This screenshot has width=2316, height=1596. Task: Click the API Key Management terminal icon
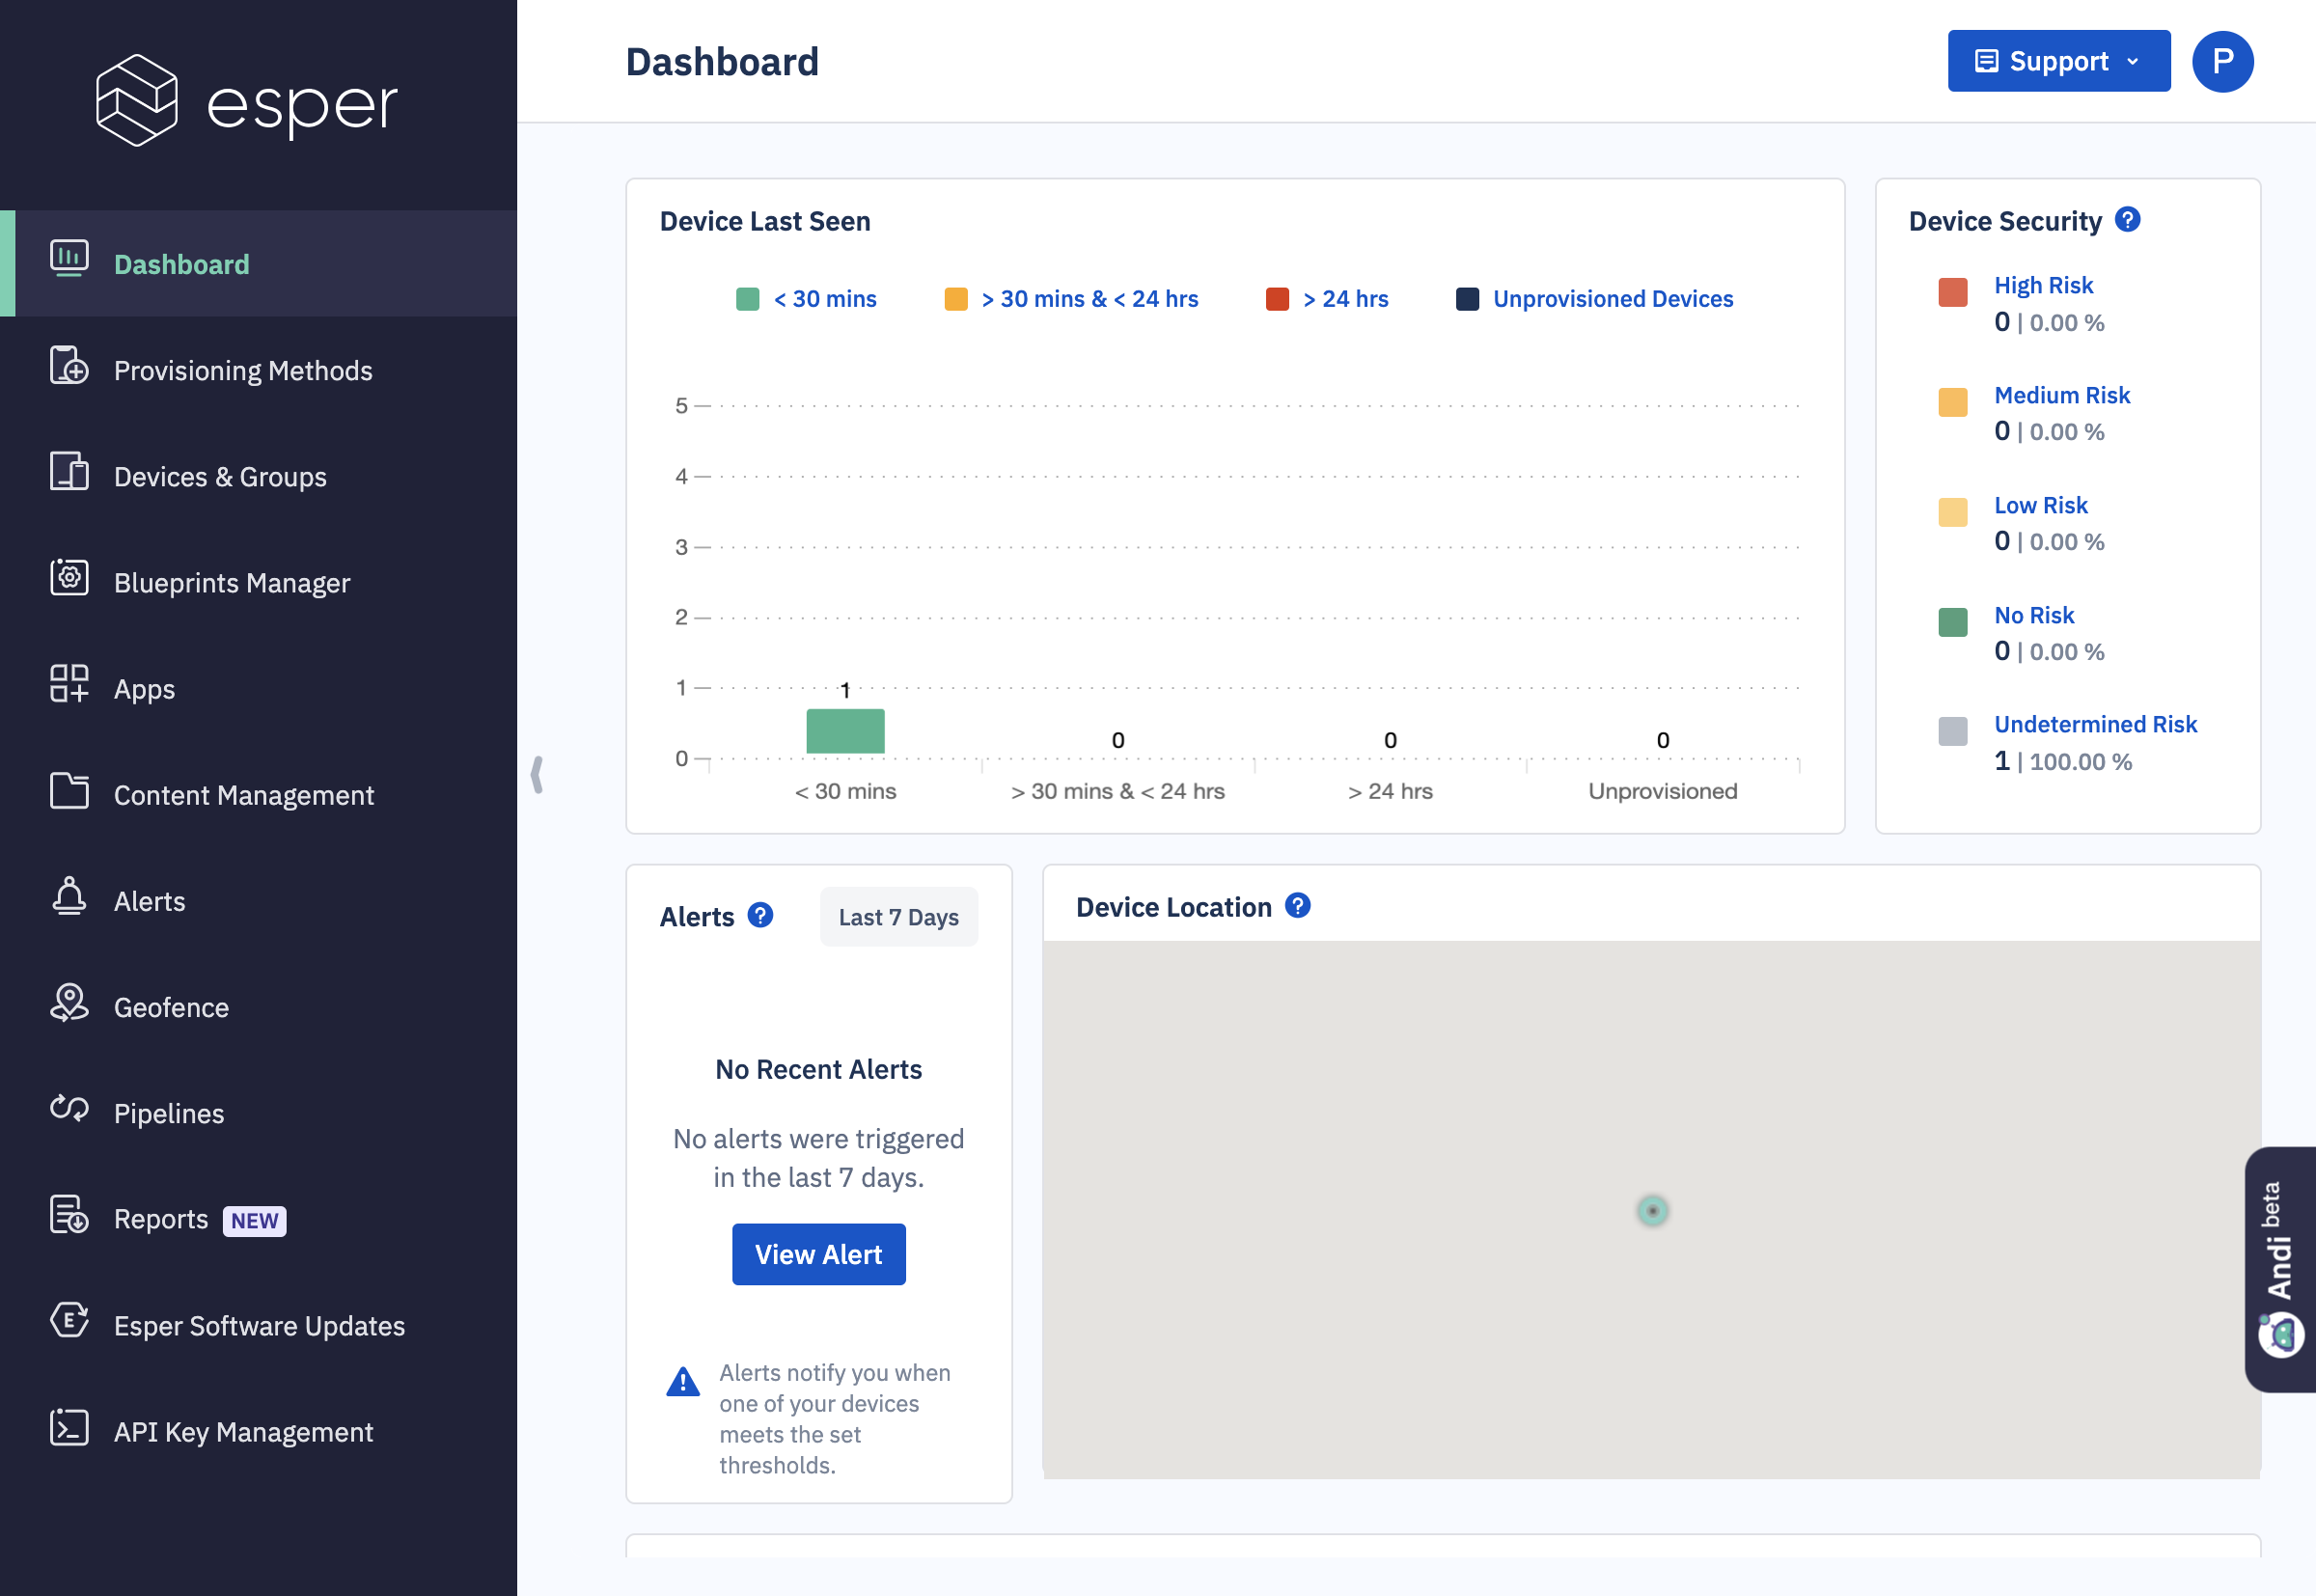69,1428
